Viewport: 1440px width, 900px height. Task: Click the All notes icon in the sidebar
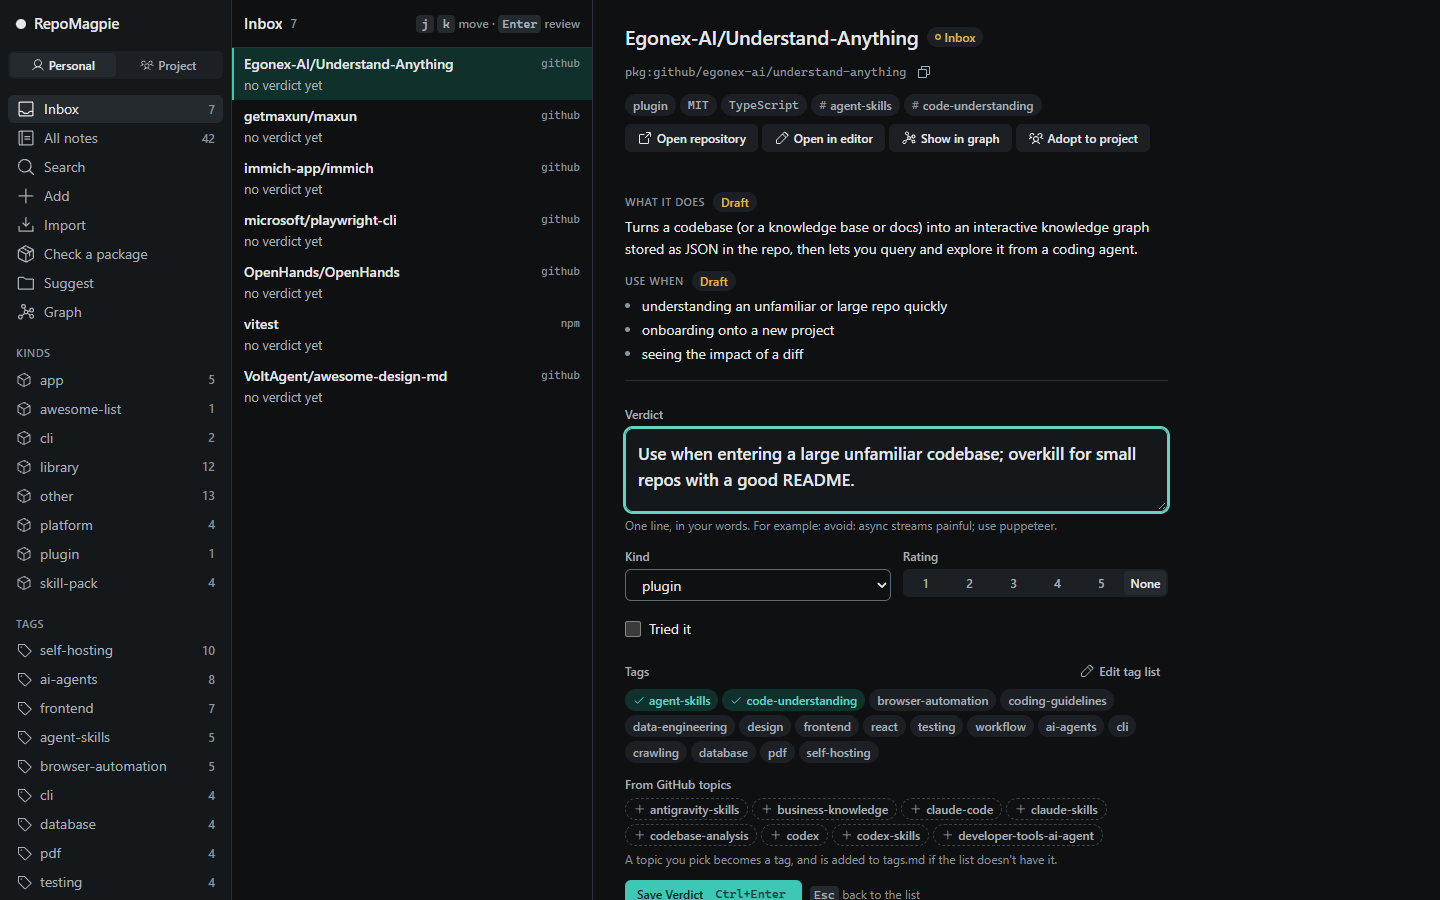click(26, 138)
